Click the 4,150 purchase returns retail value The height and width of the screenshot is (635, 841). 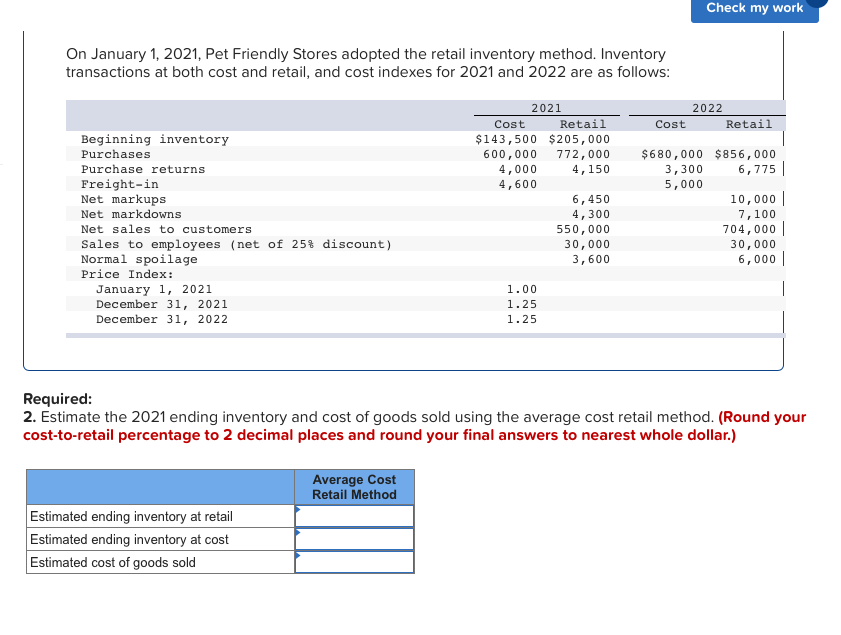point(591,169)
